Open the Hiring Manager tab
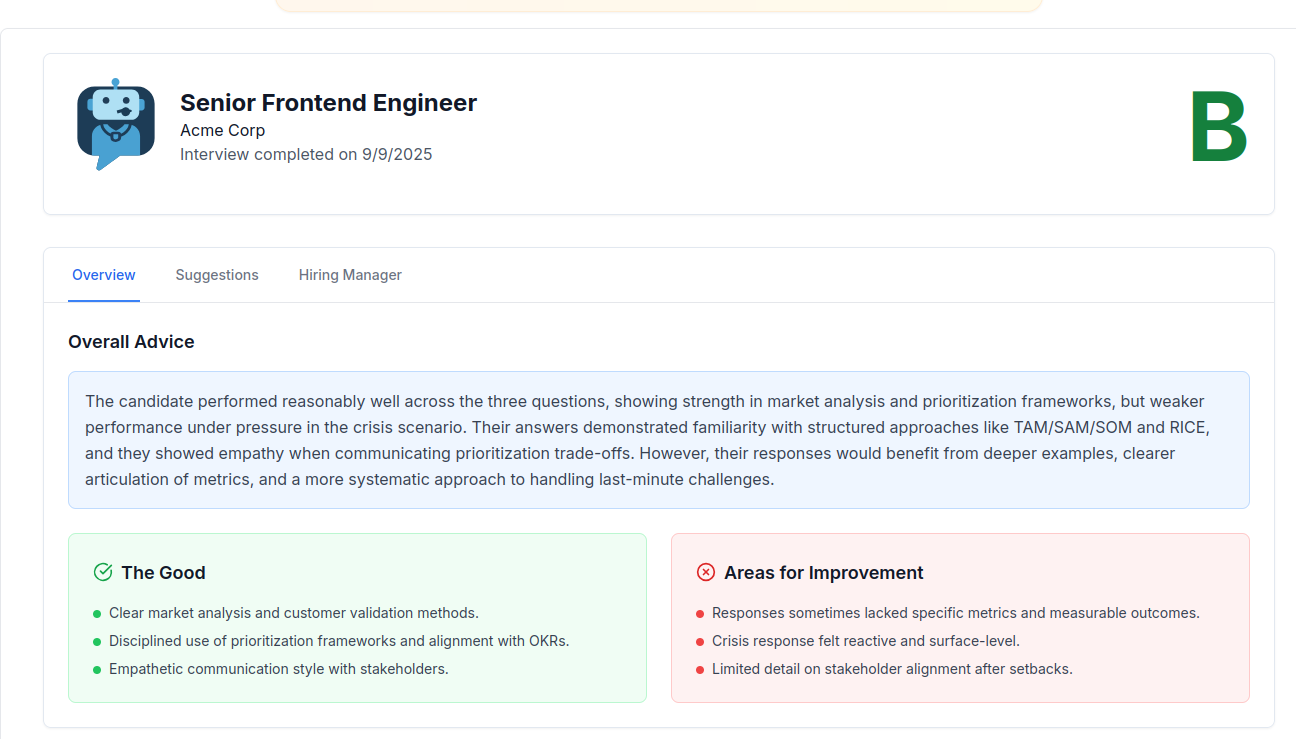The width and height of the screenshot is (1296, 739). click(349, 274)
